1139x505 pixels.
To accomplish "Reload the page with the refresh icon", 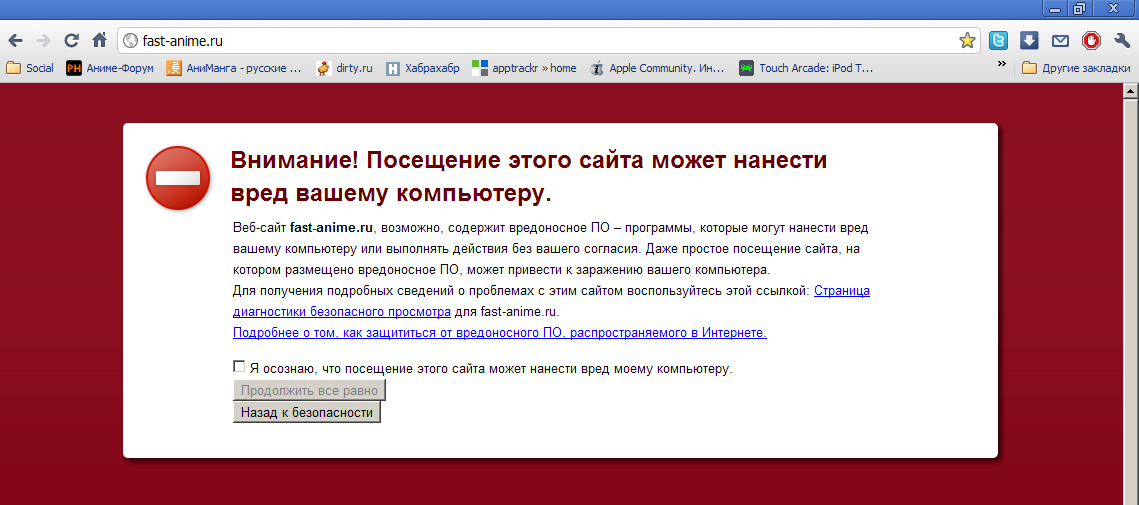I will coord(71,41).
